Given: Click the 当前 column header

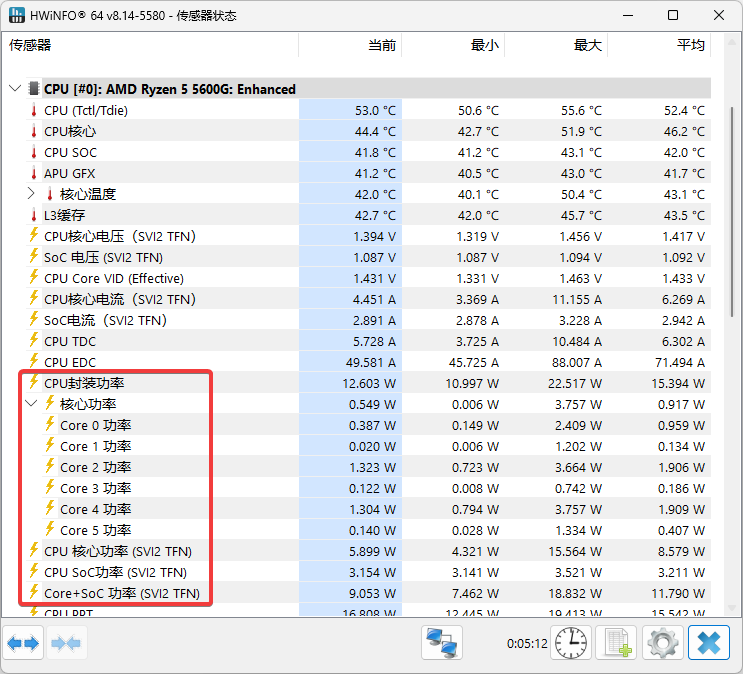Looking at the screenshot, I should 382,45.
